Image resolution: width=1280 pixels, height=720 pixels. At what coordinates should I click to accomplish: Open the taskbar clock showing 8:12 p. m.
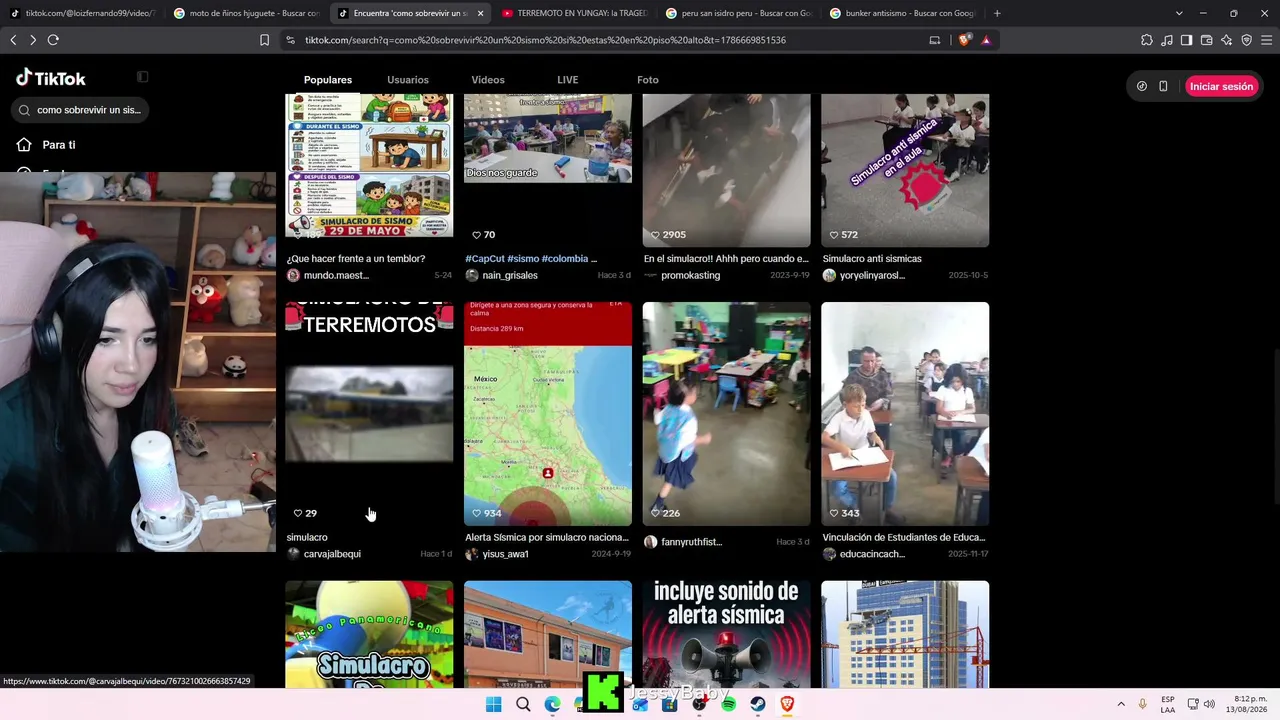pyautogui.click(x=1245, y=704)
